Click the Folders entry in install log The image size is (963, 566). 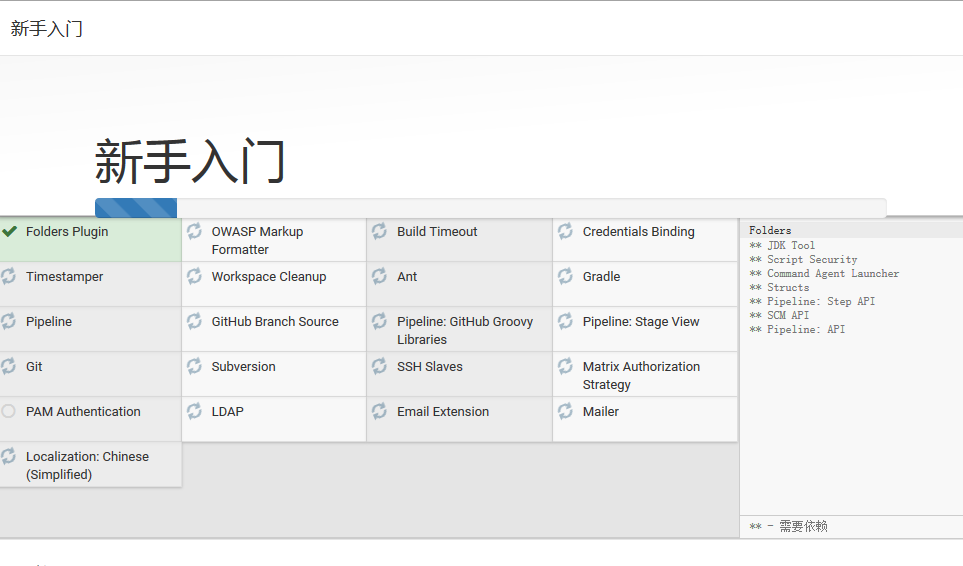(x=770, y=230)
